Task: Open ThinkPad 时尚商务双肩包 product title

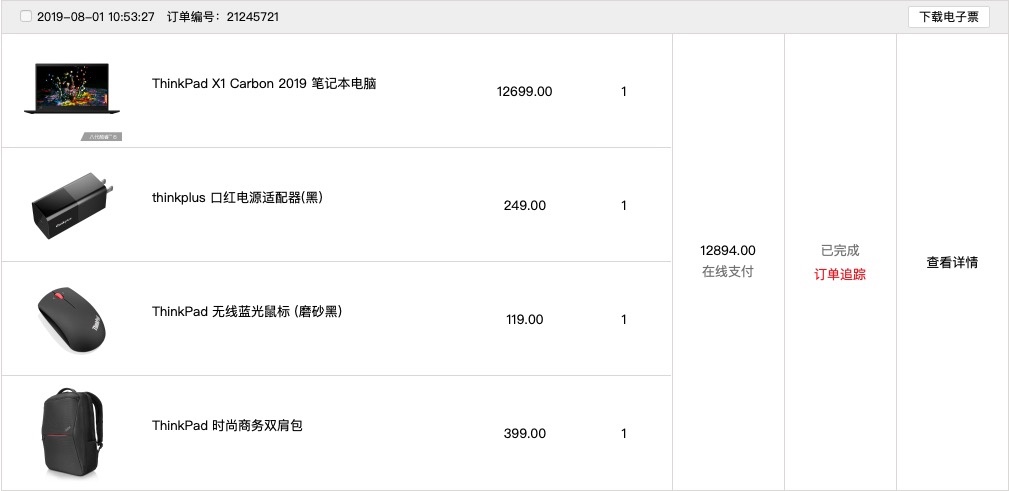Action: (227, 425)
